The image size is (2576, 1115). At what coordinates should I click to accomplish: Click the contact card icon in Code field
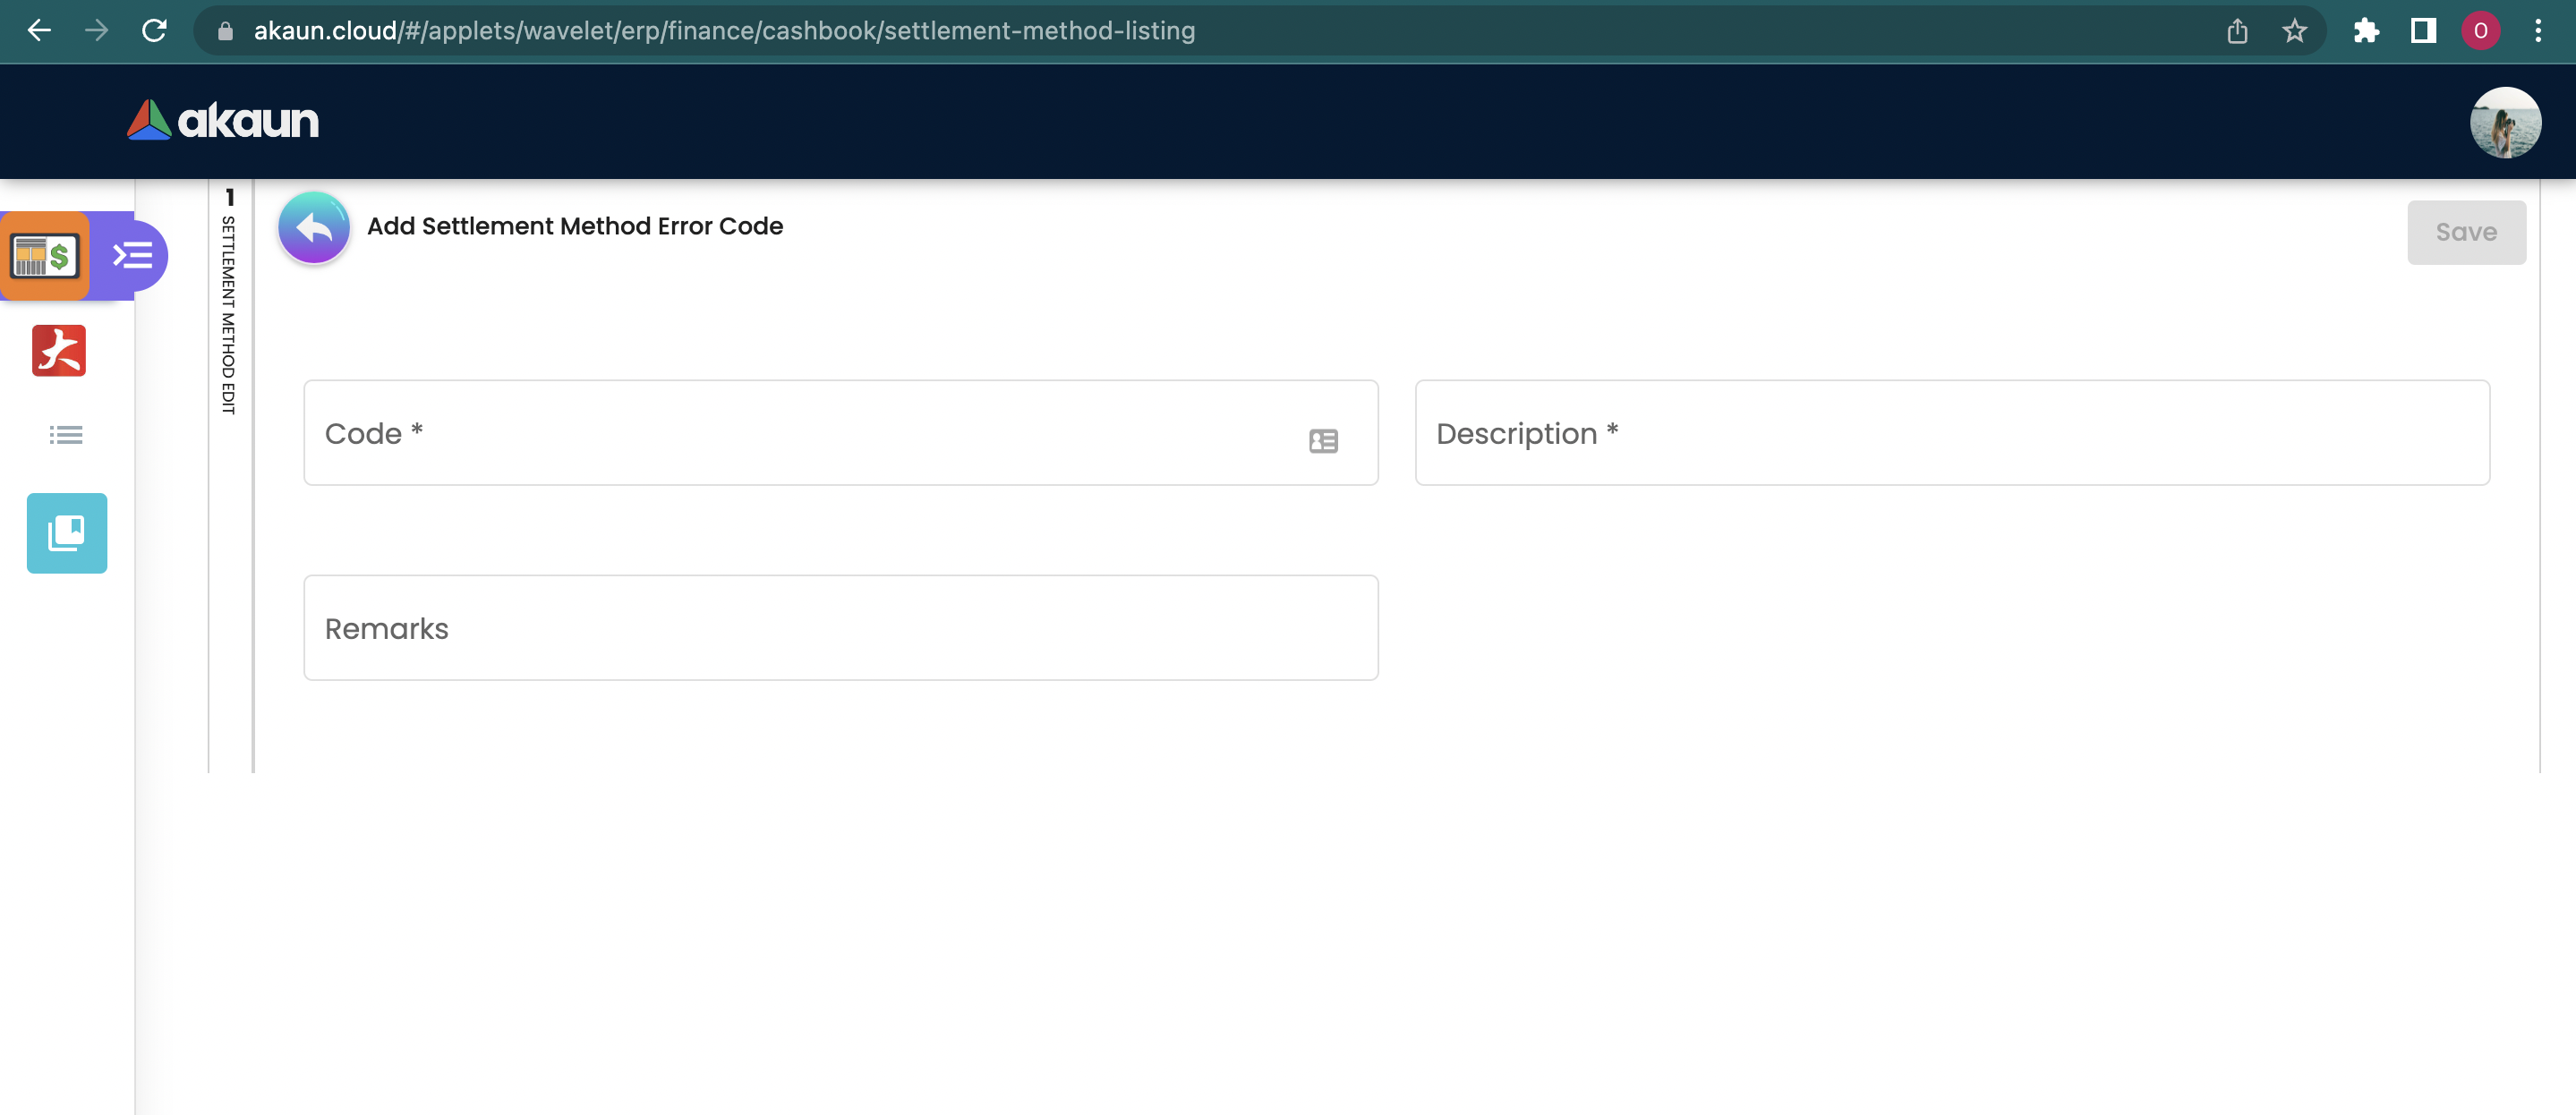click(x=1323, y=441)
